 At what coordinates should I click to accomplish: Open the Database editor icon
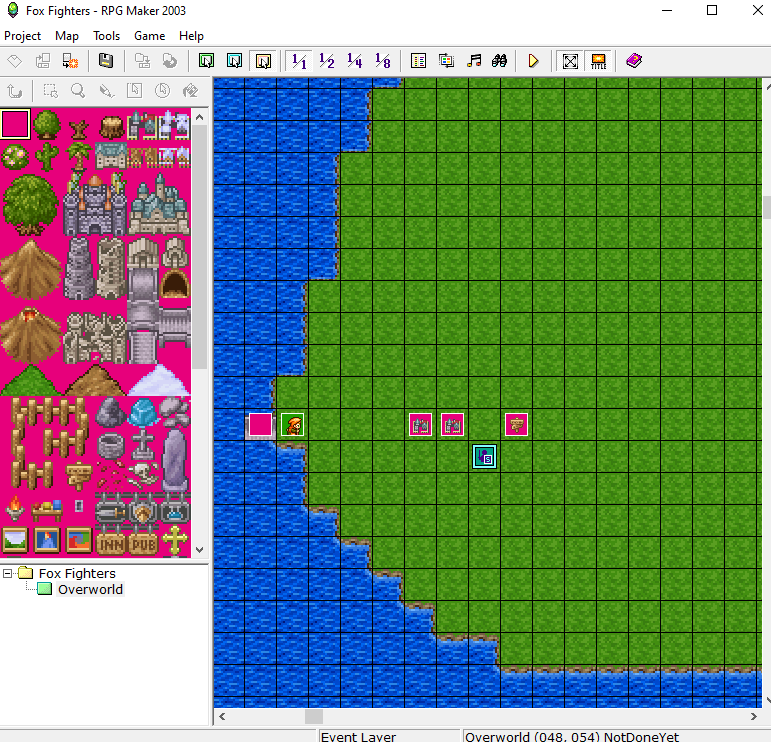(418, 61)
